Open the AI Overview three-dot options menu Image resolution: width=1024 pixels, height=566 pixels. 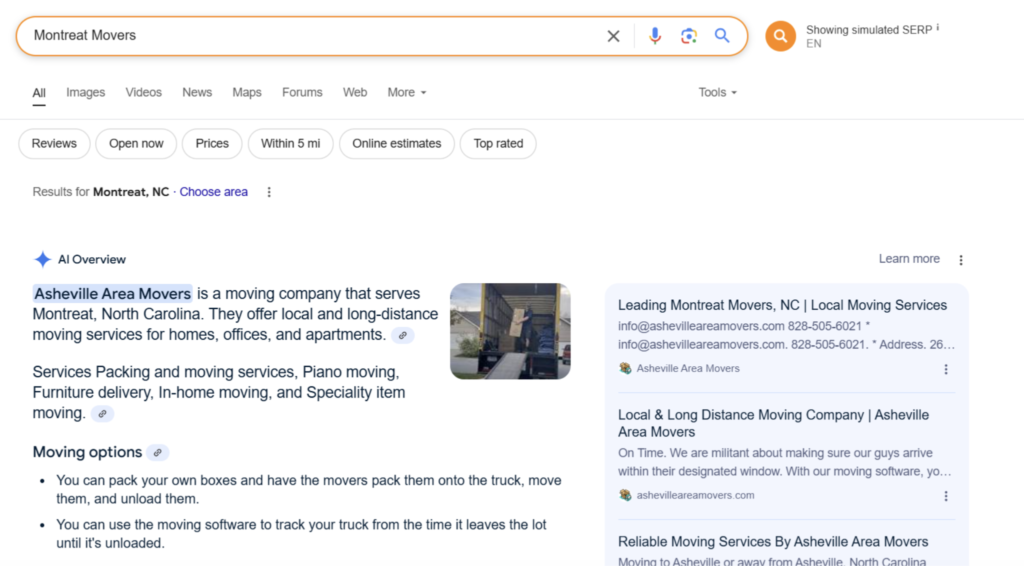(961, 260)
